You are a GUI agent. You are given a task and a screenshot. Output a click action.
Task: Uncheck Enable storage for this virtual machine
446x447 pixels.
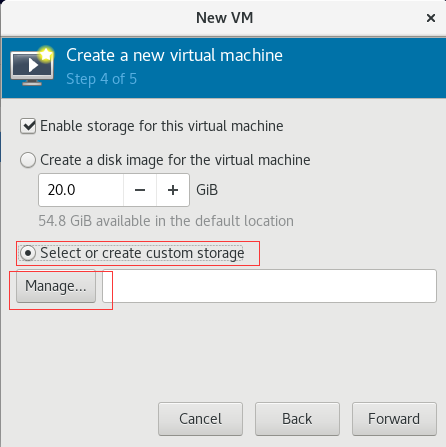(28, 126)
